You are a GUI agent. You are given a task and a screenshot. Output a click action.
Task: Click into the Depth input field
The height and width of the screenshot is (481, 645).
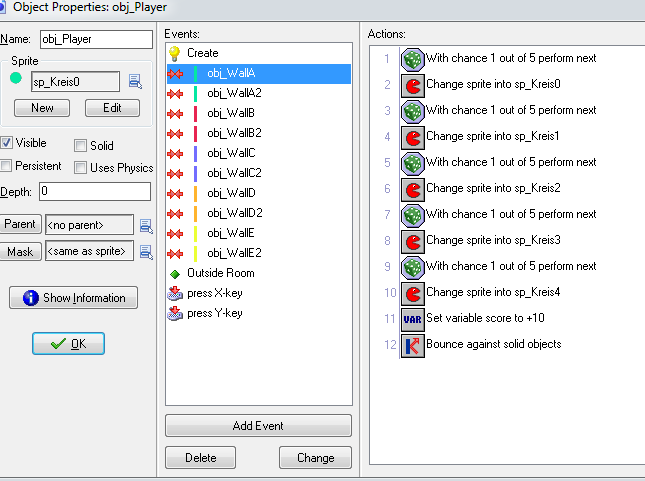point(94,191)
